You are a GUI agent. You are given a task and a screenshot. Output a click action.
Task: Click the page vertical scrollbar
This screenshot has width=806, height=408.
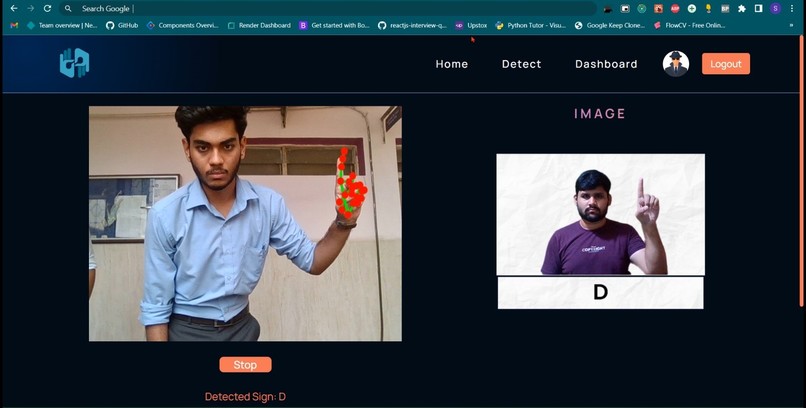pyautogui.click(x=801, y=170)
